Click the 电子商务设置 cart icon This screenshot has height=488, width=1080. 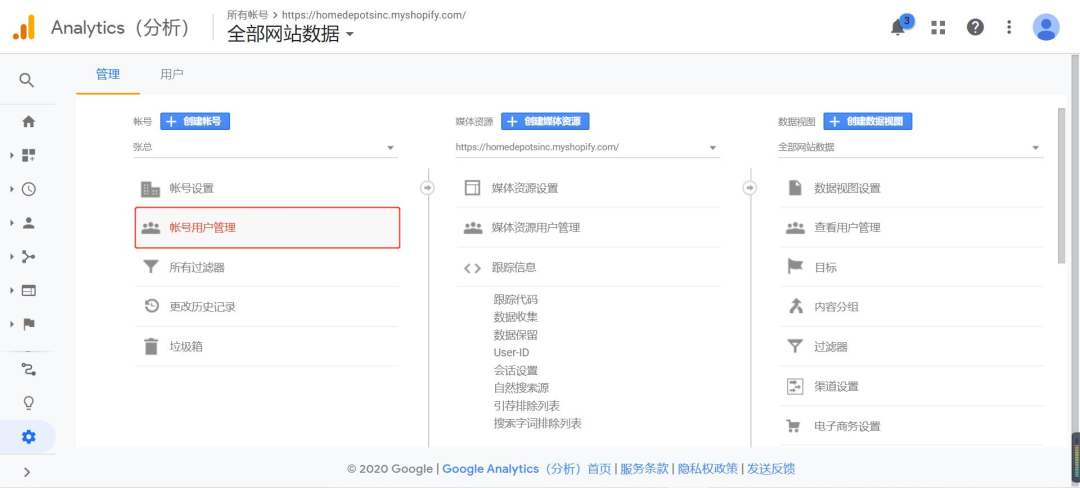(x=794, y=426)
